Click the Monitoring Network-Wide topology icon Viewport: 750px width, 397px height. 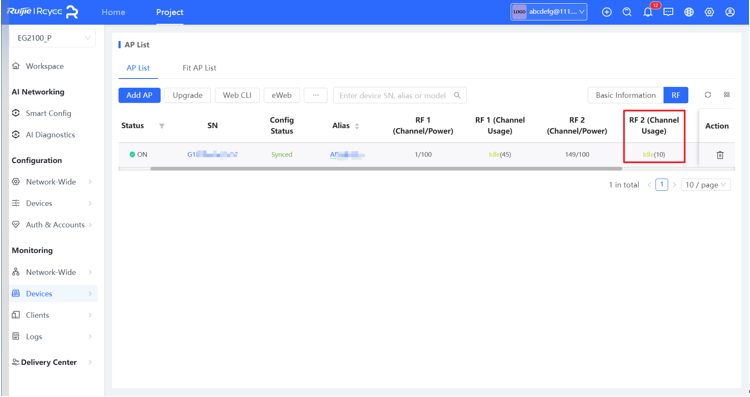(x=16, y=272)
